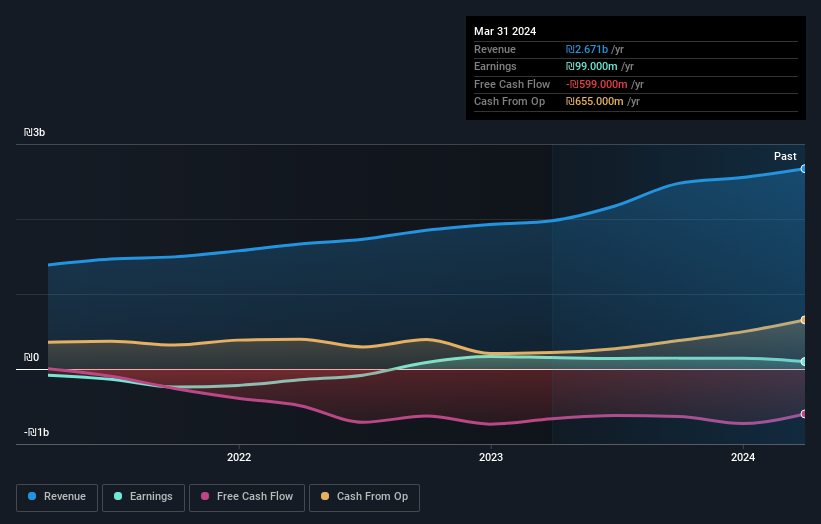
Task: Click the teal Earnings legend dot
Action: 118,496
